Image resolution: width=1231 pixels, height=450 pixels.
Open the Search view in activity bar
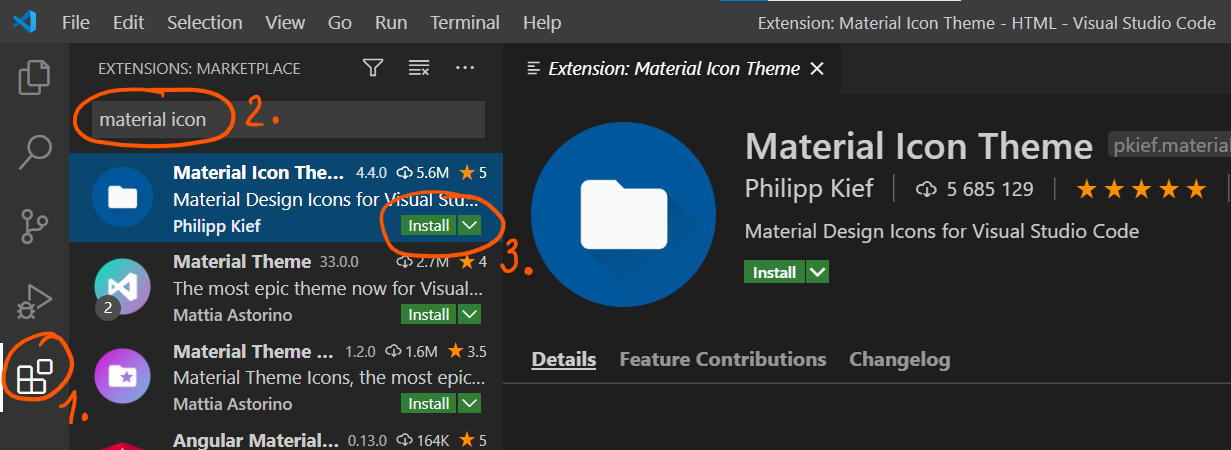pos(35,151)
